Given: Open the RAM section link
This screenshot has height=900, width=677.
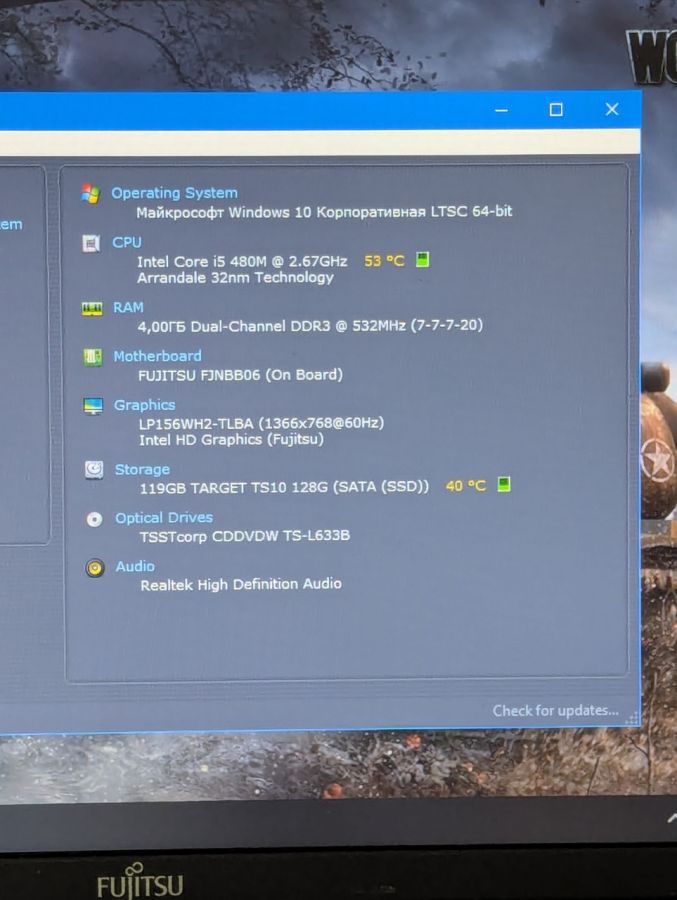Looking at the screenshot, I should point(128,308).
